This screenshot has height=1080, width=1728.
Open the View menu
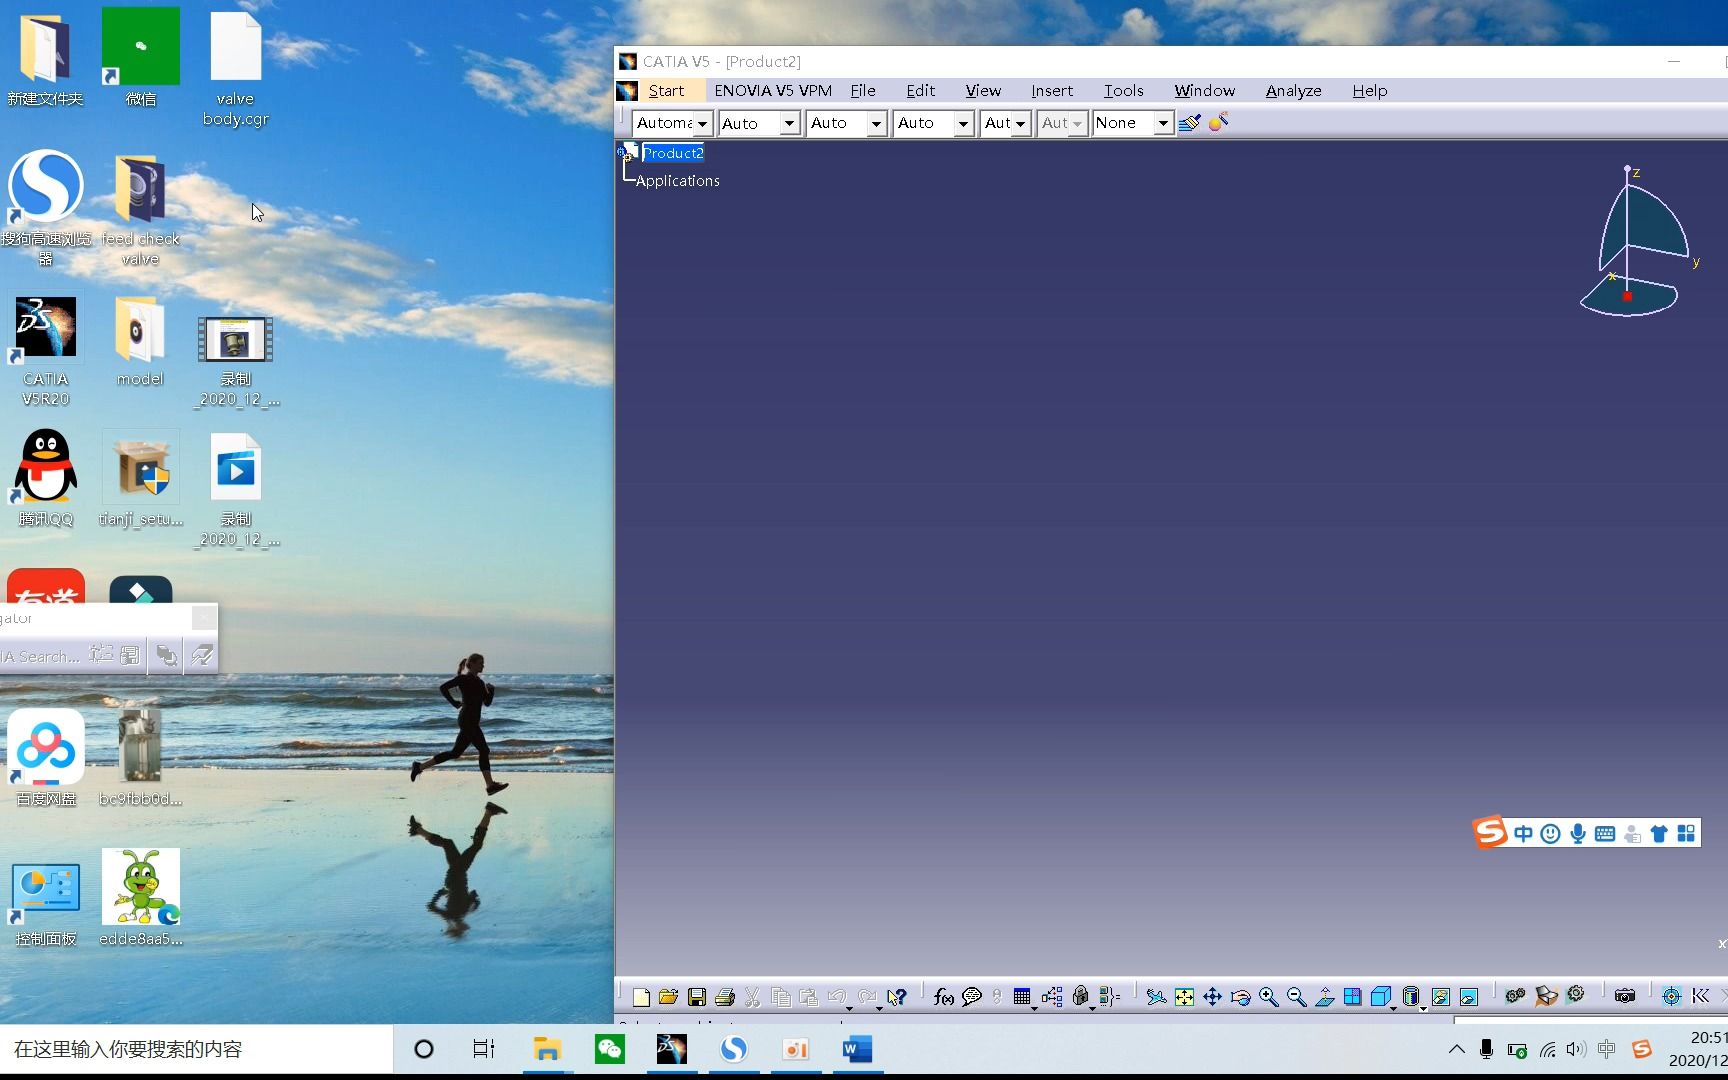coord(983,91)
